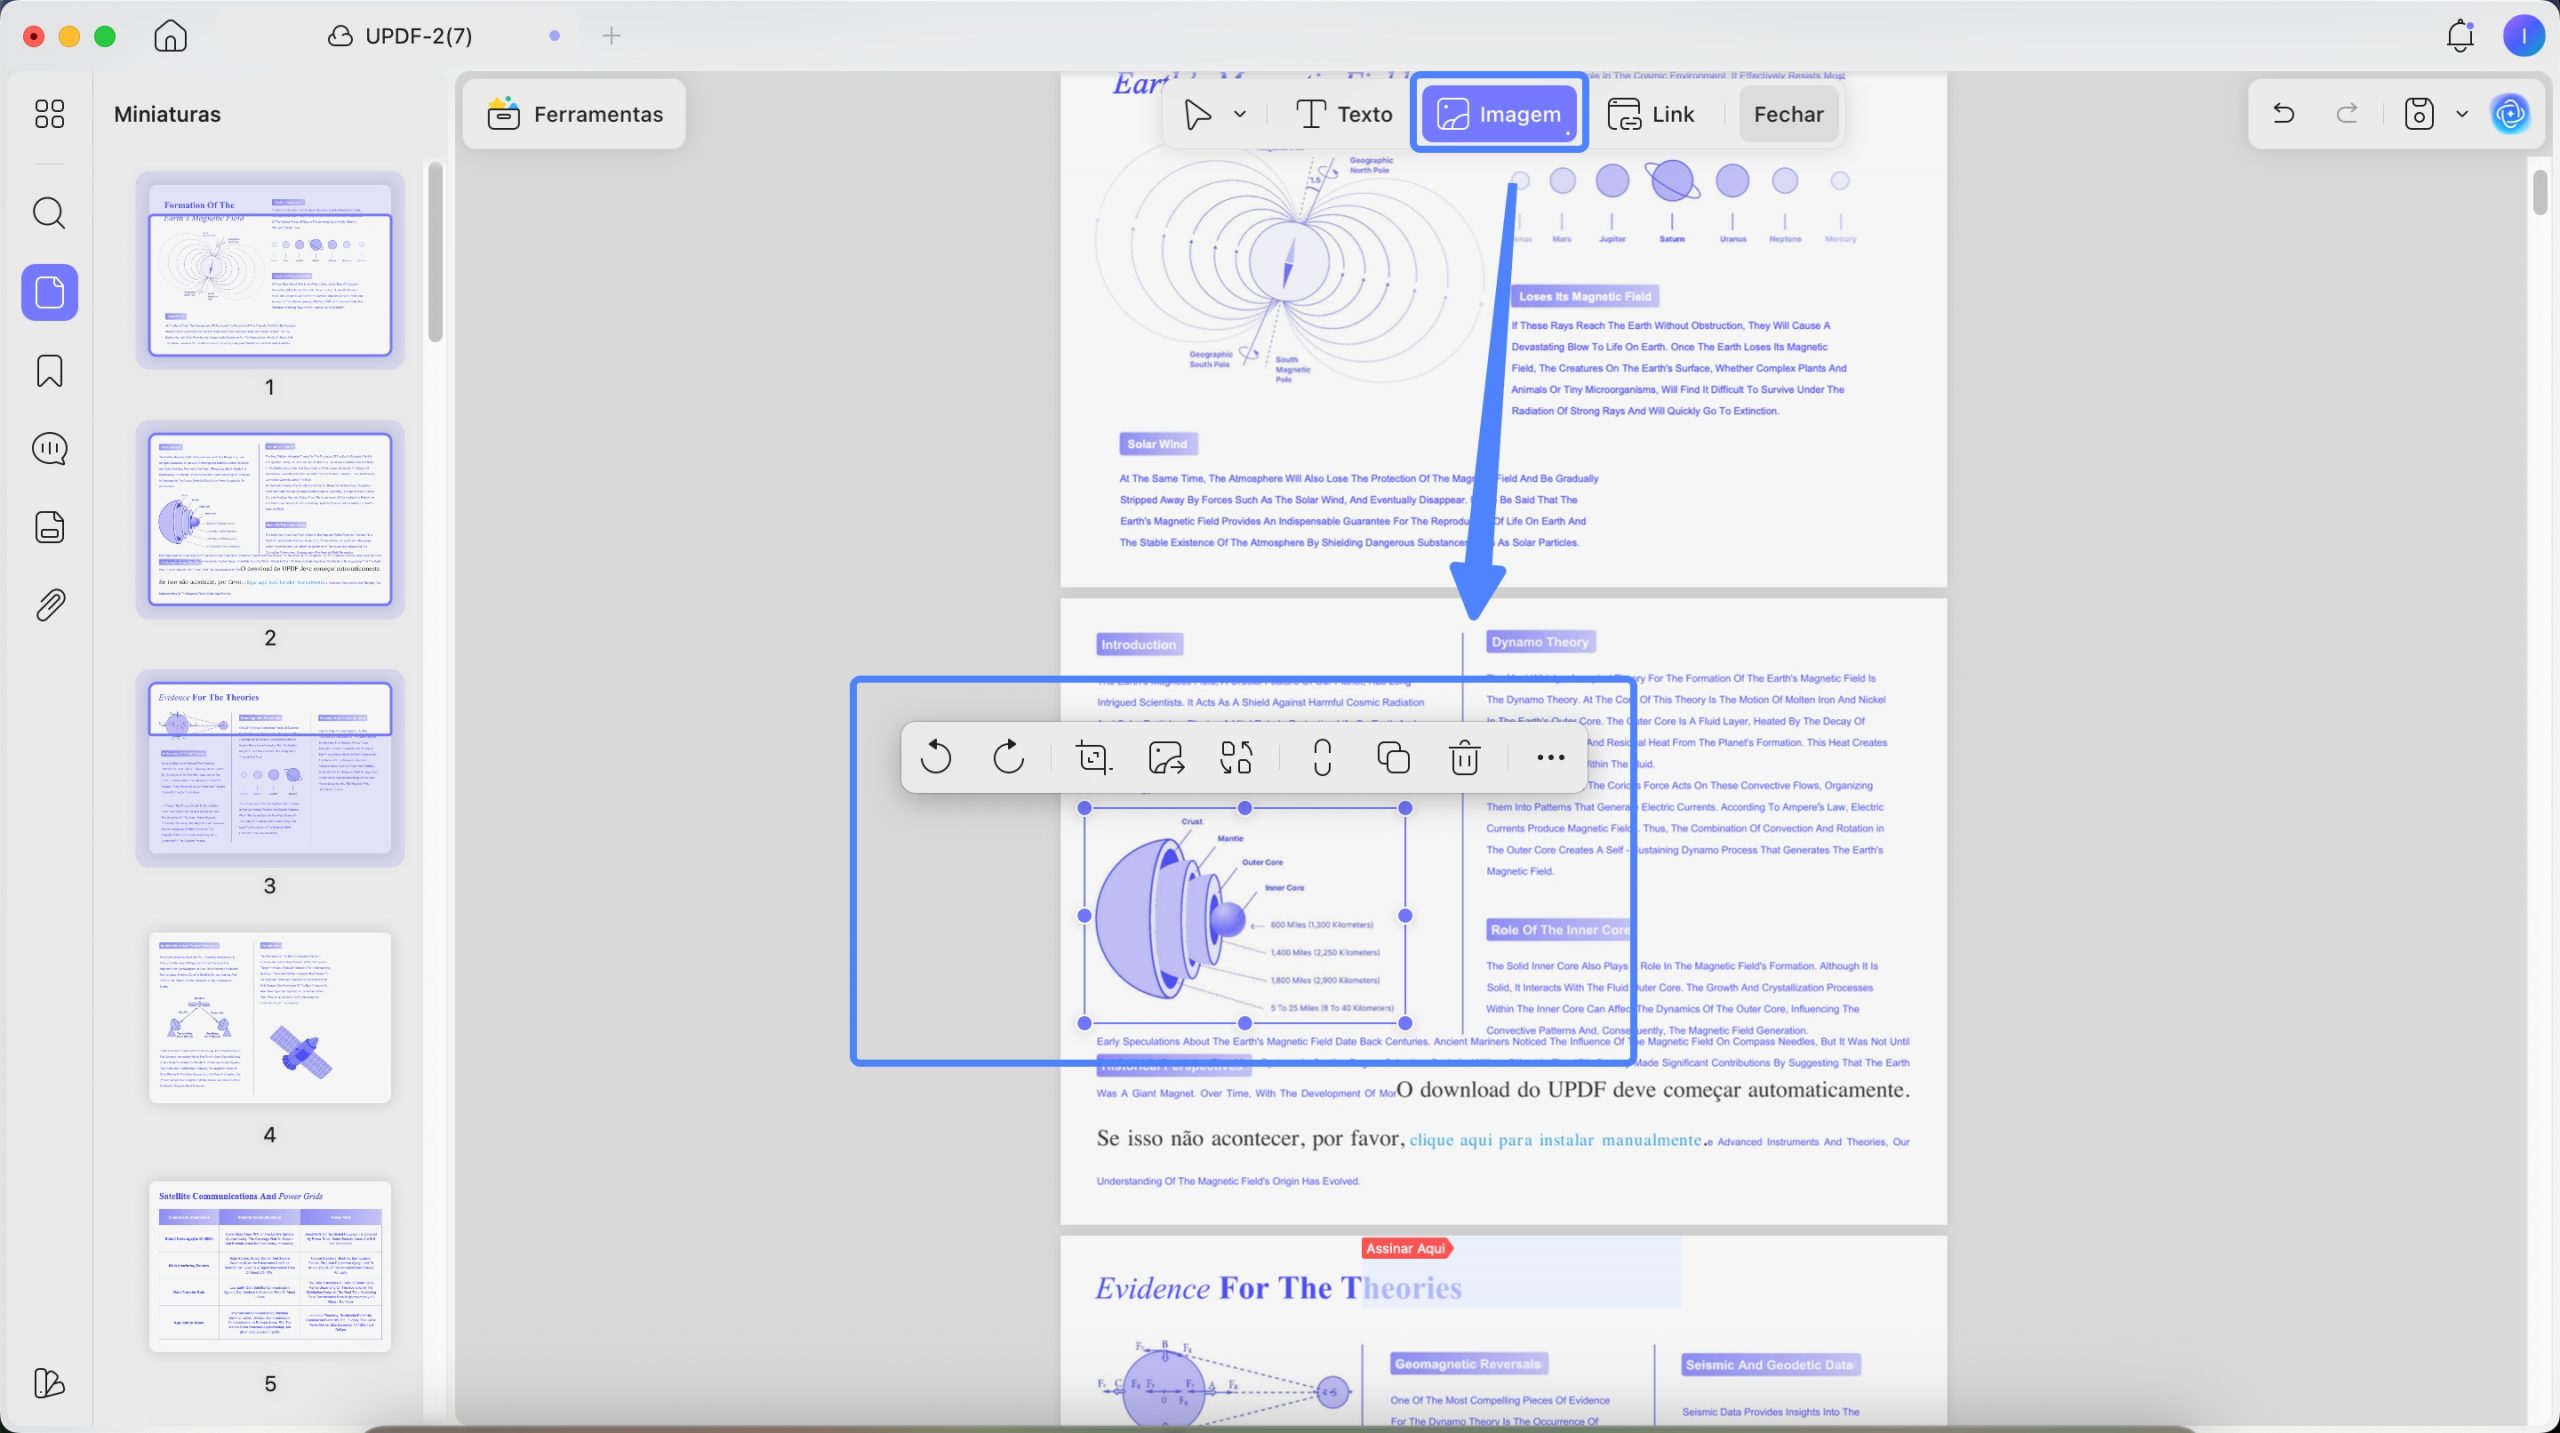
Task: Open page 3 thumbnail
Action: coord(270,768)
